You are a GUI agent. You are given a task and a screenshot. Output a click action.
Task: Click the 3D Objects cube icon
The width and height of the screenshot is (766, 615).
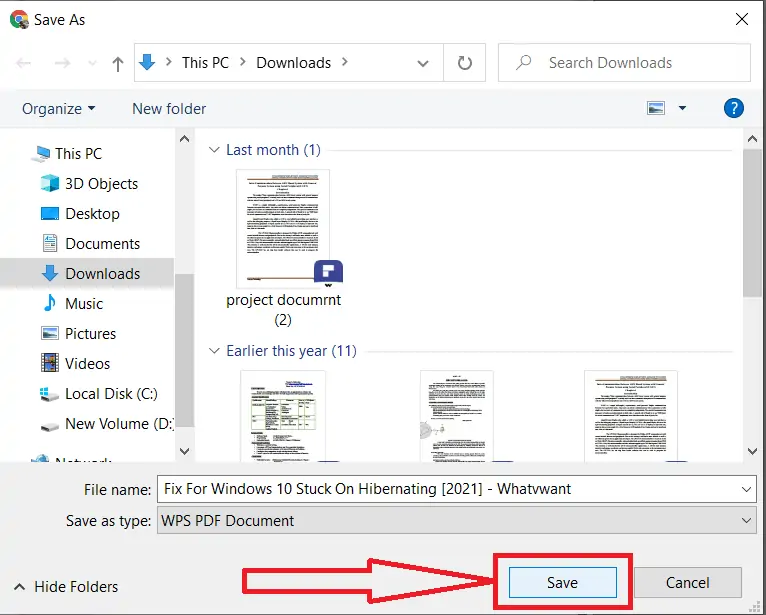point(49,183)
